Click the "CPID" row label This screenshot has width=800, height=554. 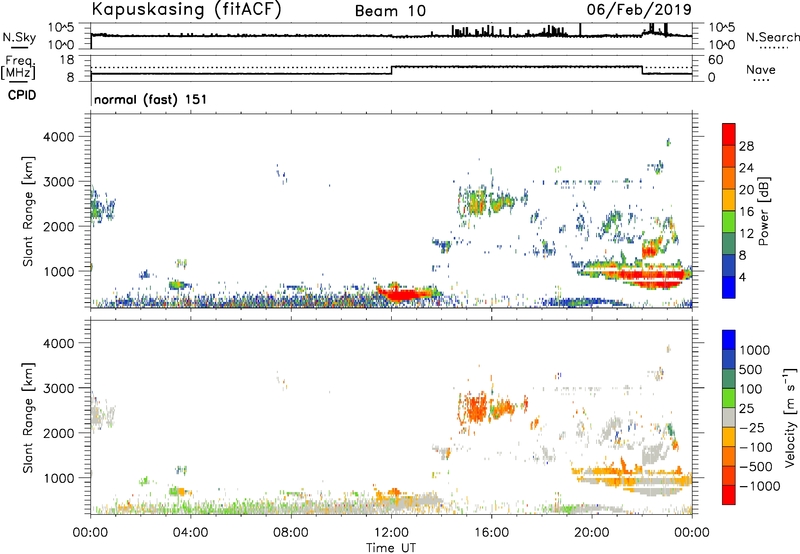[x=22, y=95]
